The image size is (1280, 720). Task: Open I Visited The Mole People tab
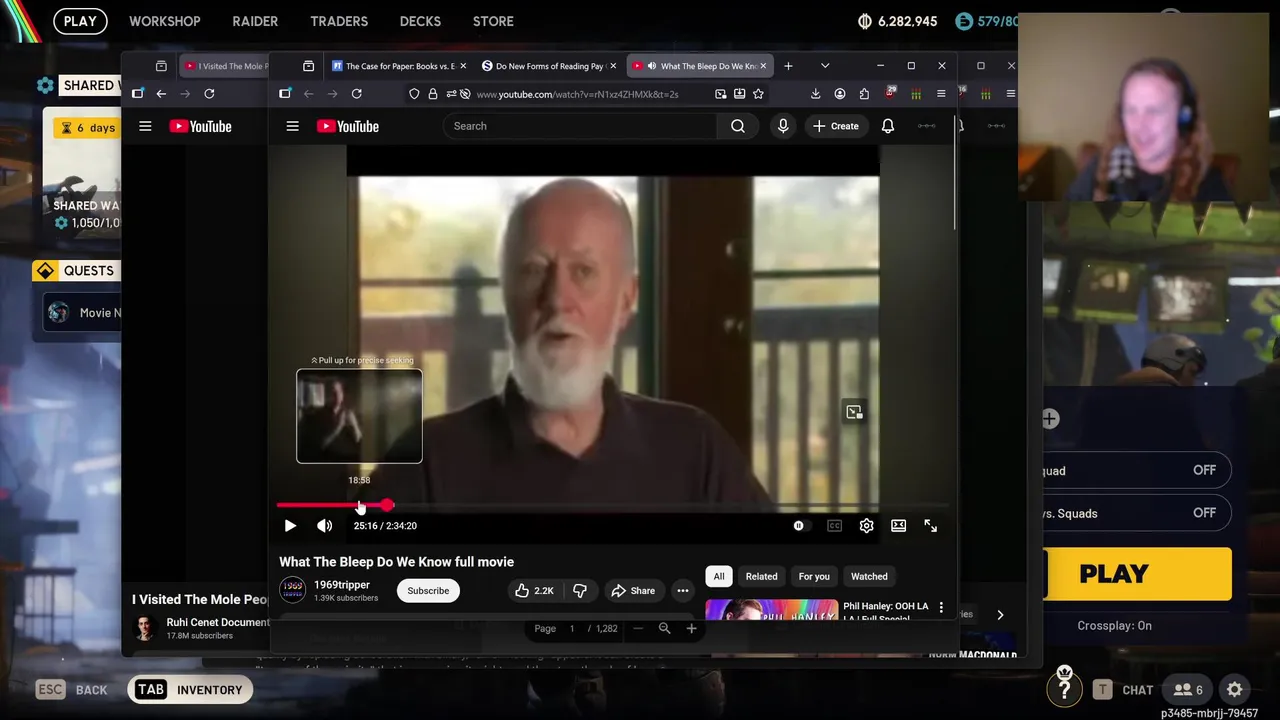[225, 66]
